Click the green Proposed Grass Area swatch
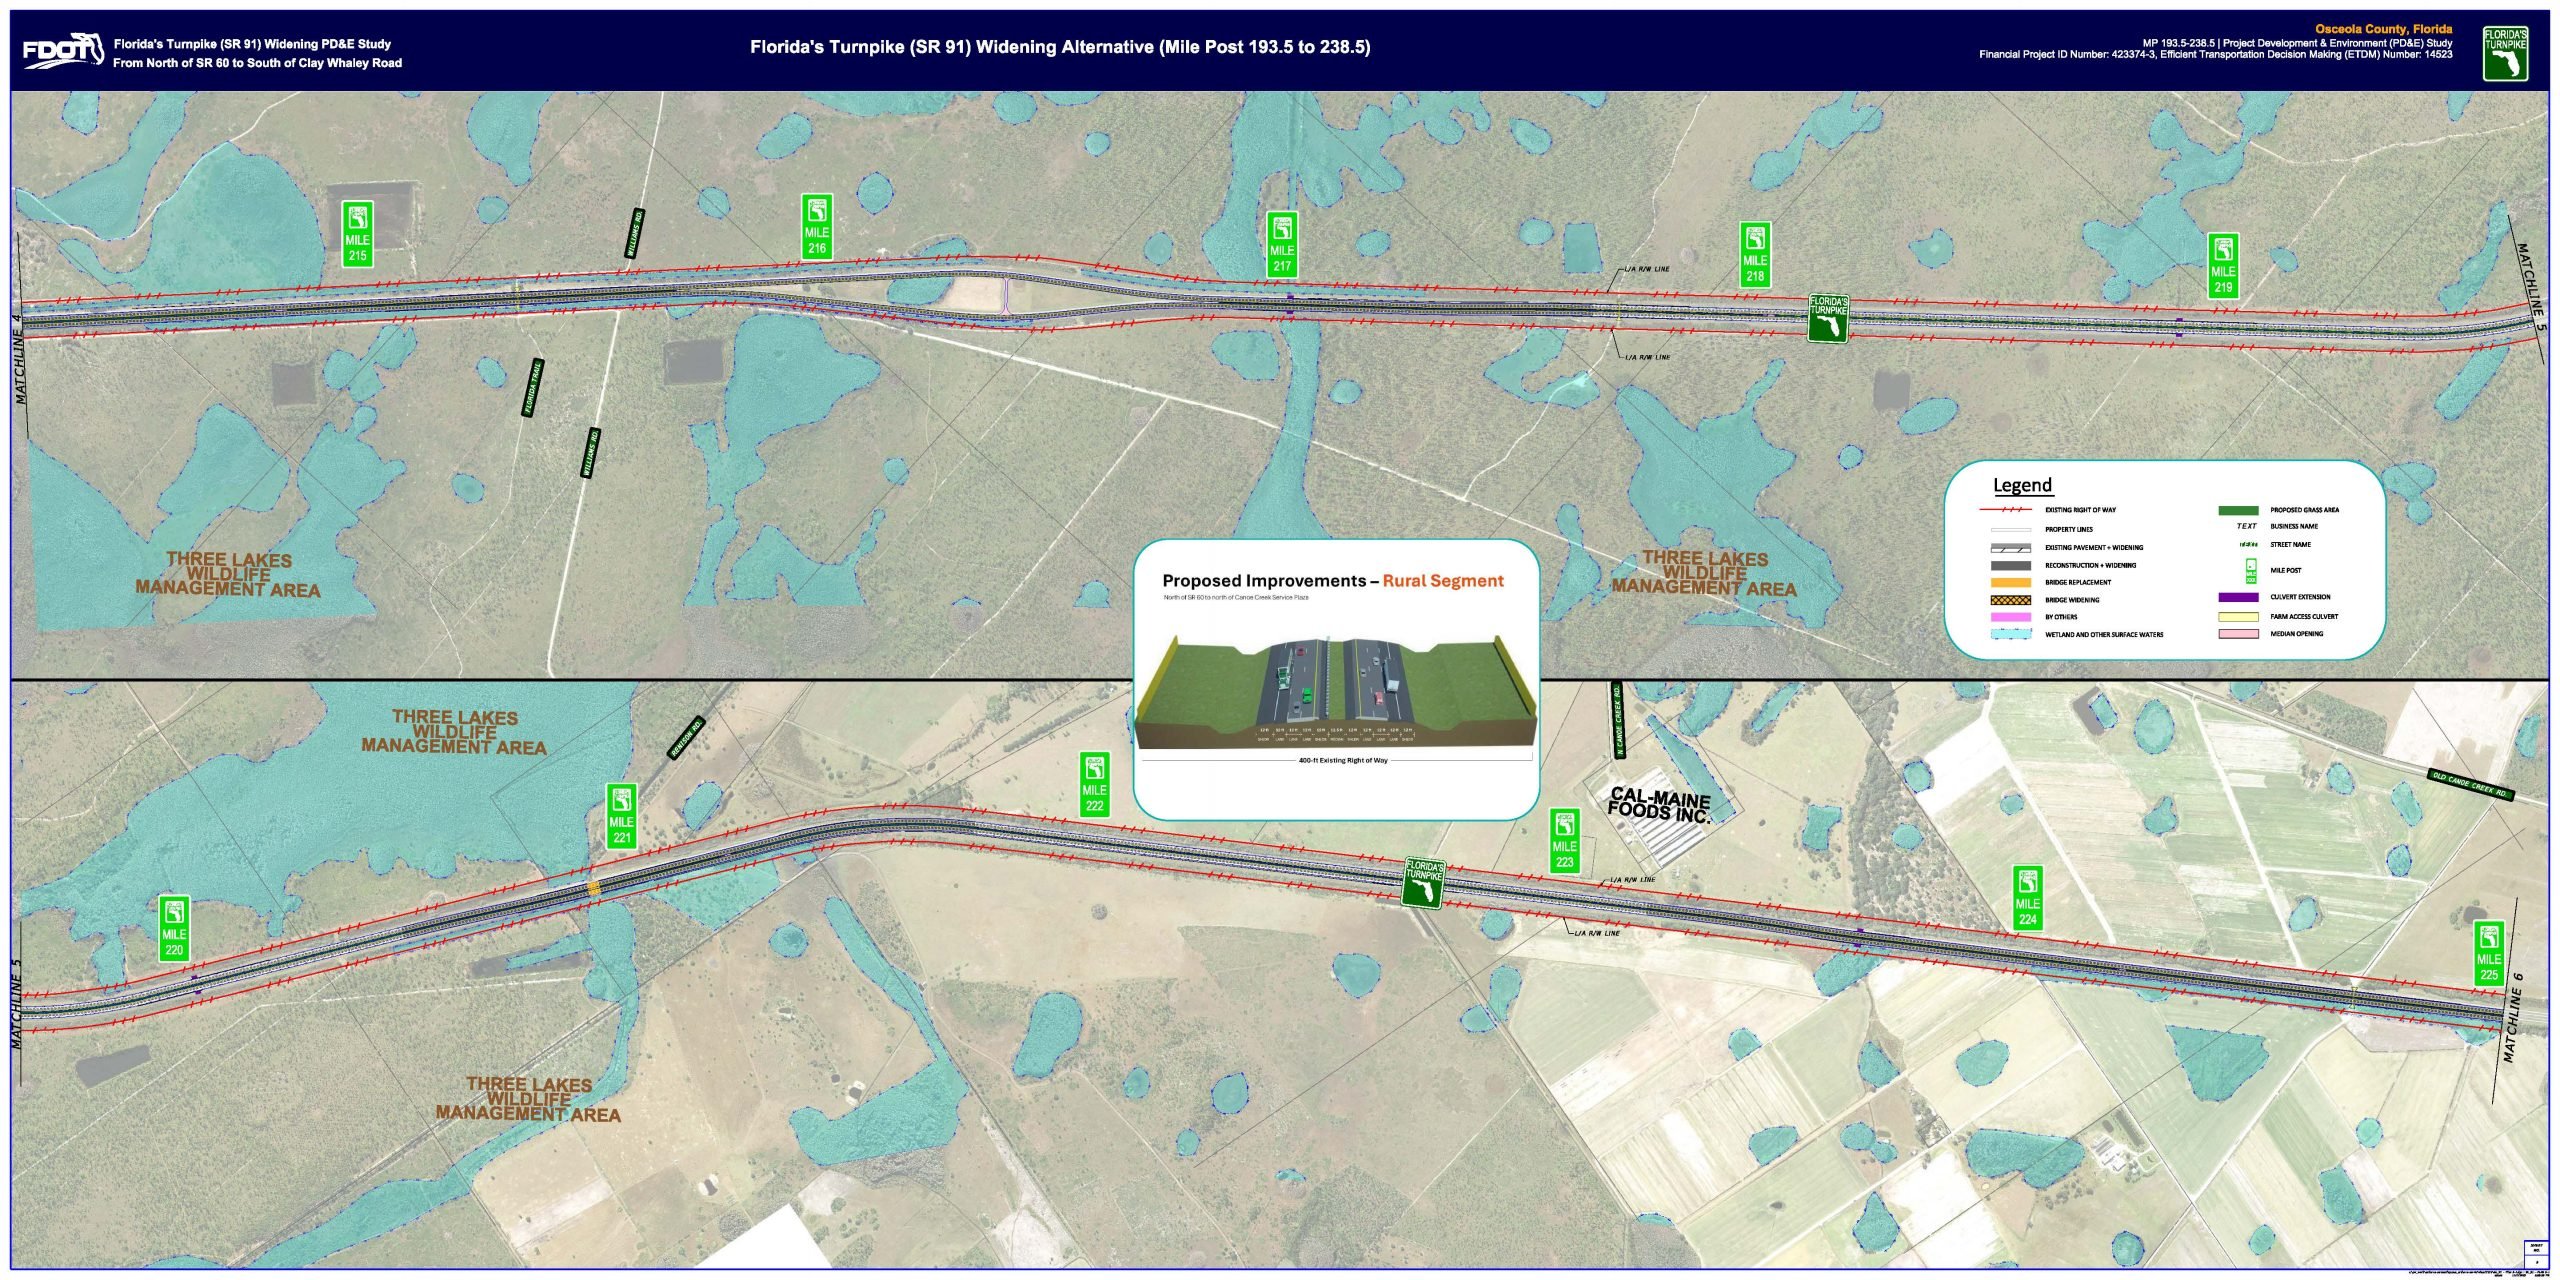The height and width of the screenshot is (1280, 2560). (2238, 510)
